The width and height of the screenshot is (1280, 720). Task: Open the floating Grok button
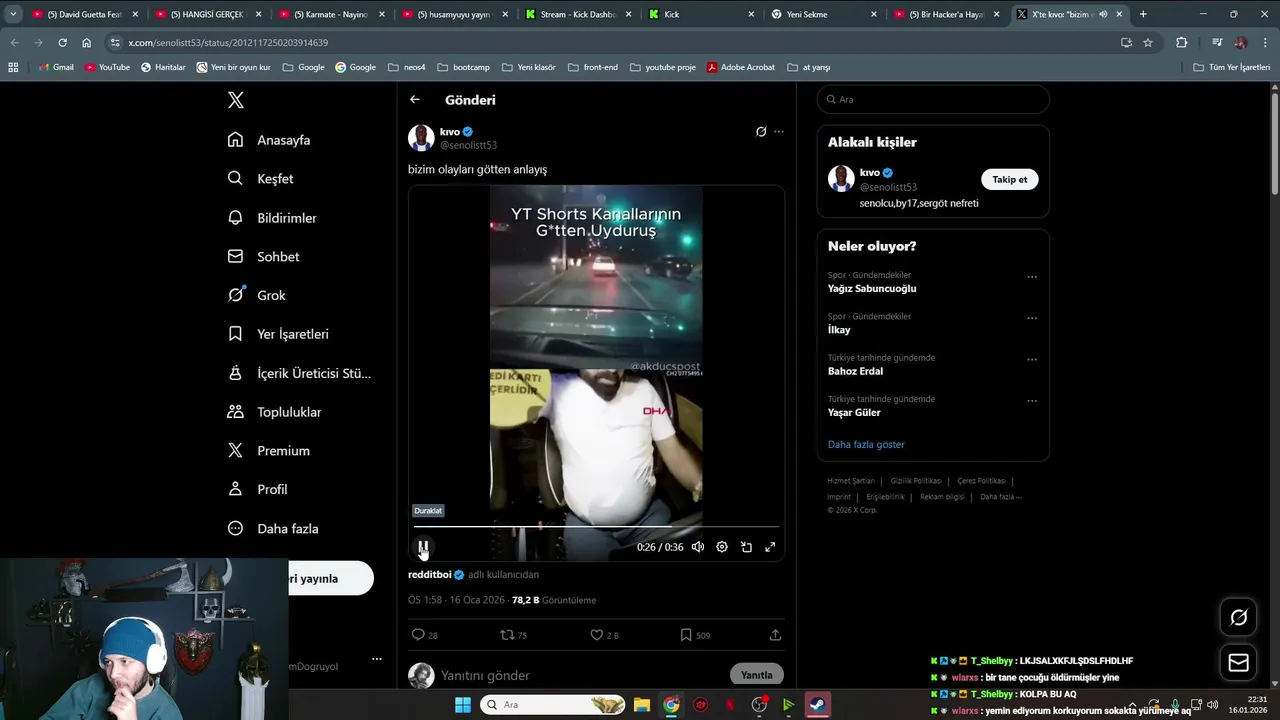click(x=1238, y=618)
